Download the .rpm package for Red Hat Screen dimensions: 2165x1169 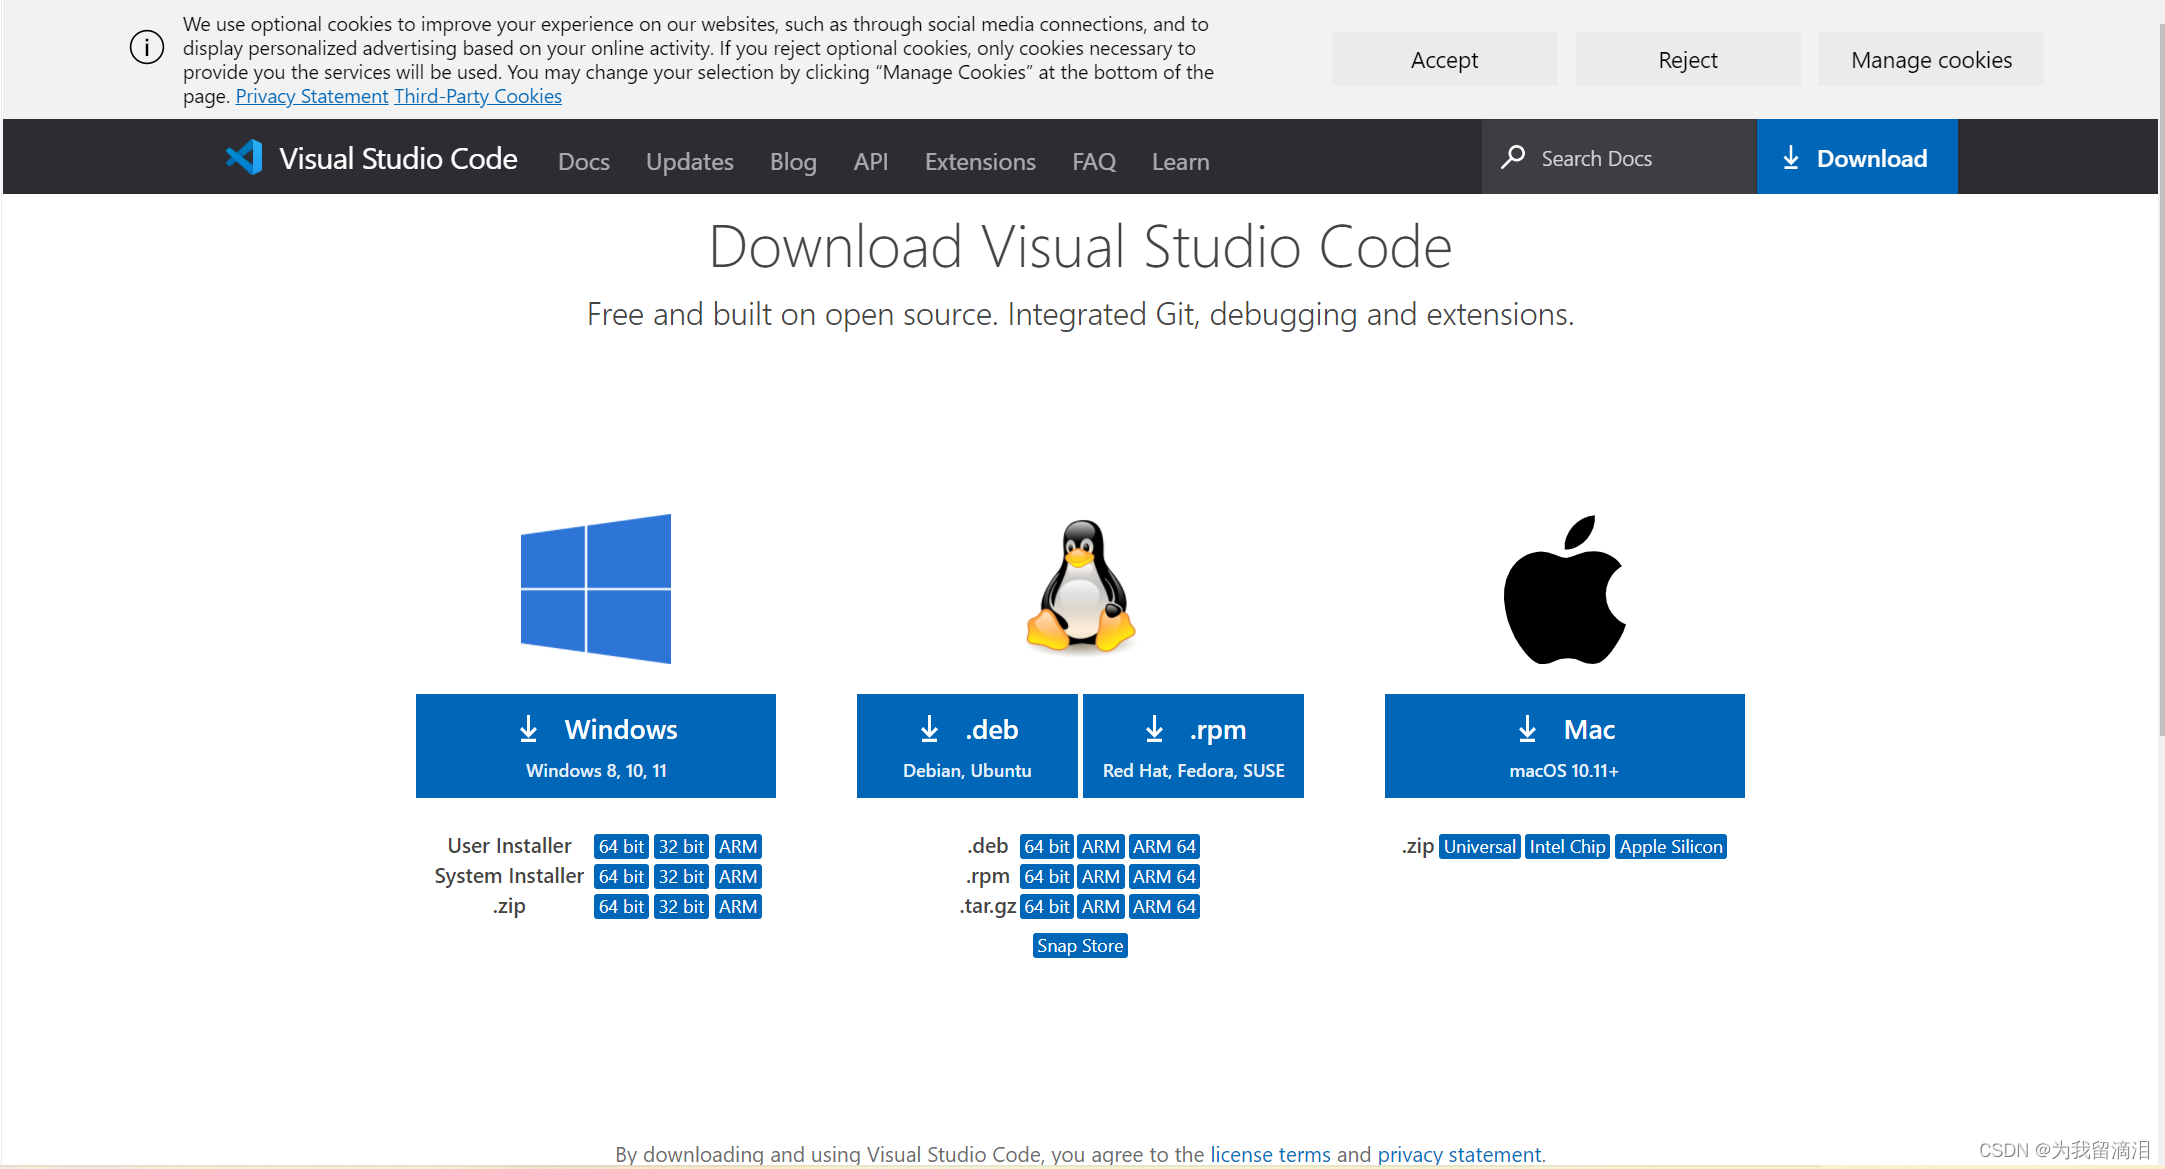[x=1193, y=746]
